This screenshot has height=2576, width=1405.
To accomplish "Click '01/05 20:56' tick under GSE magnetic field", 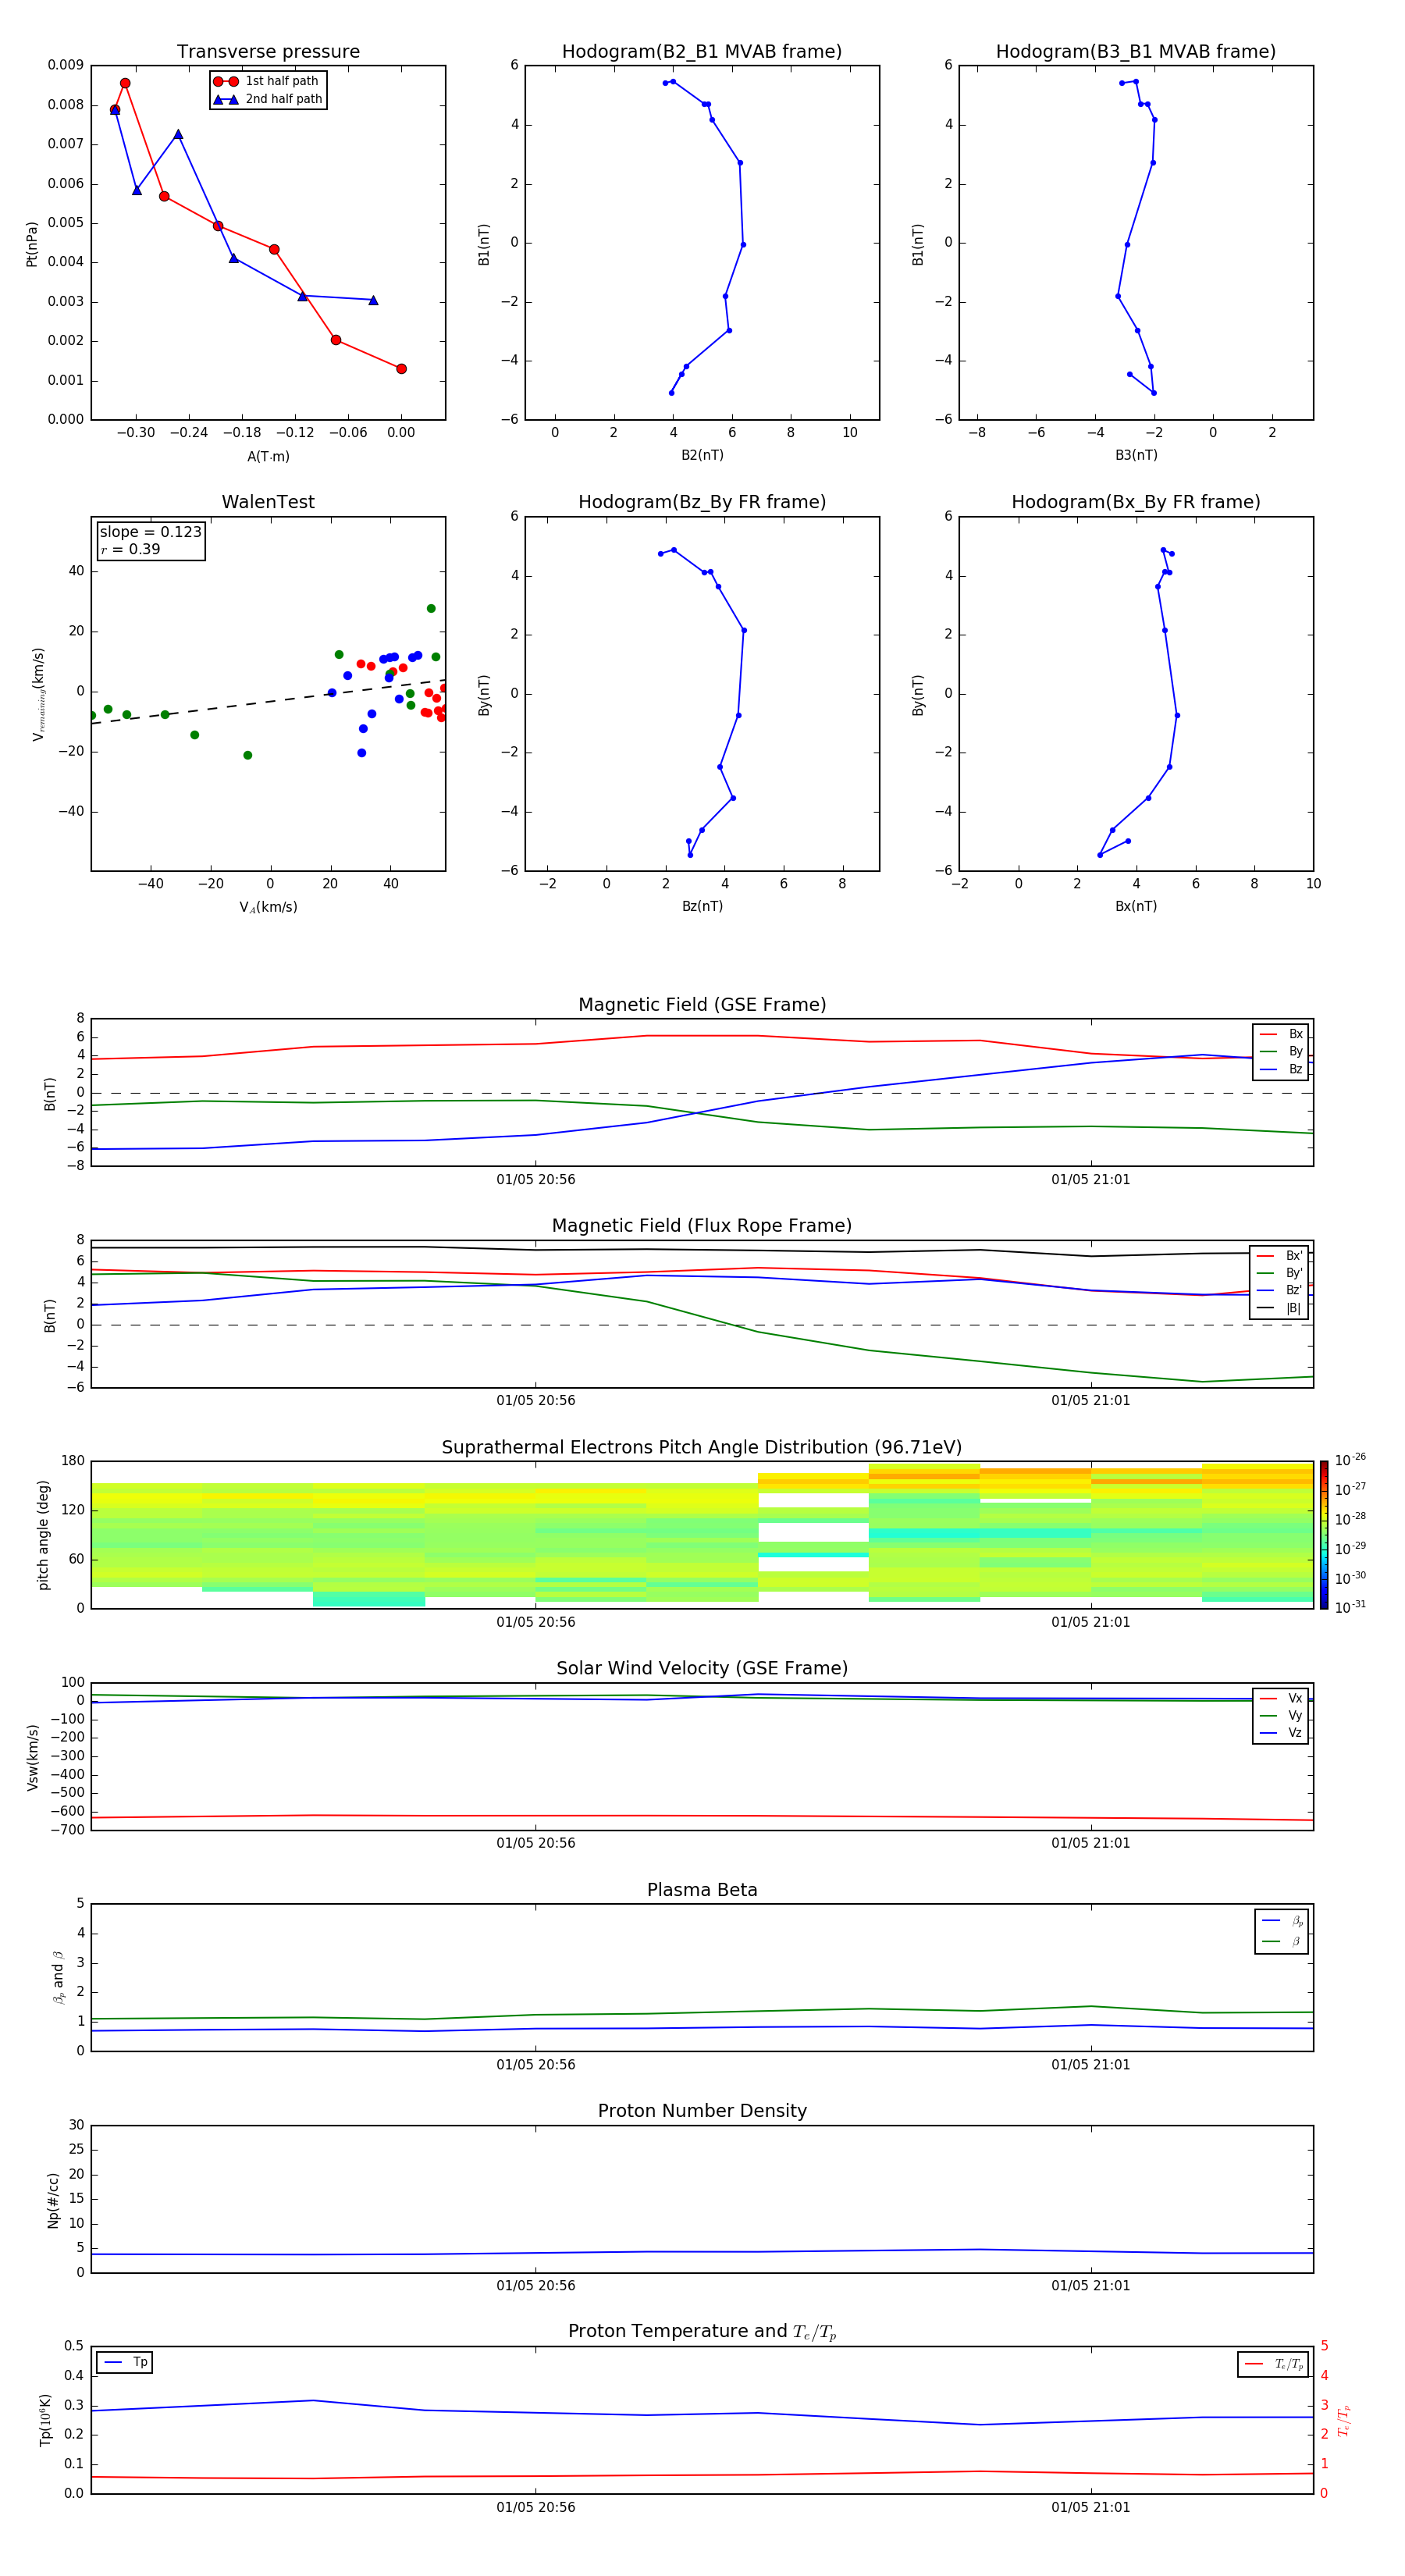I will point(536,1179).
